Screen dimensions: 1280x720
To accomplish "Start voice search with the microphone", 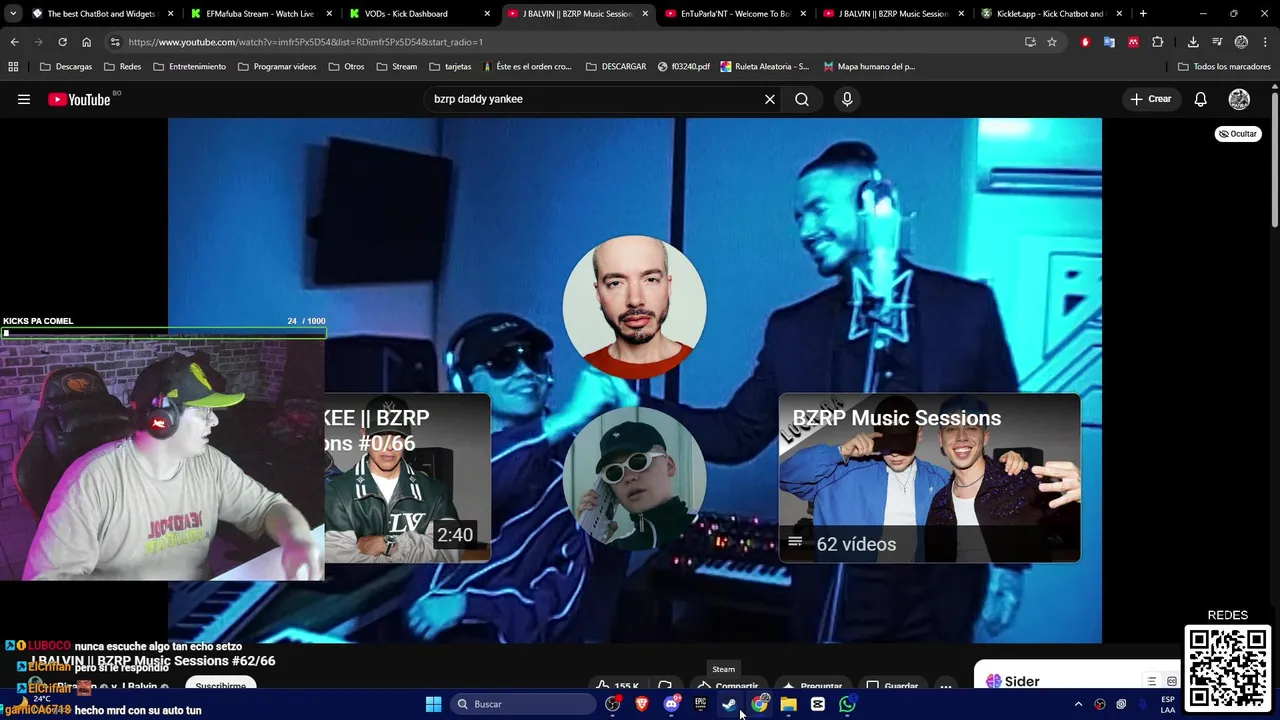I will pyautogui.click(x=847, y=99).
